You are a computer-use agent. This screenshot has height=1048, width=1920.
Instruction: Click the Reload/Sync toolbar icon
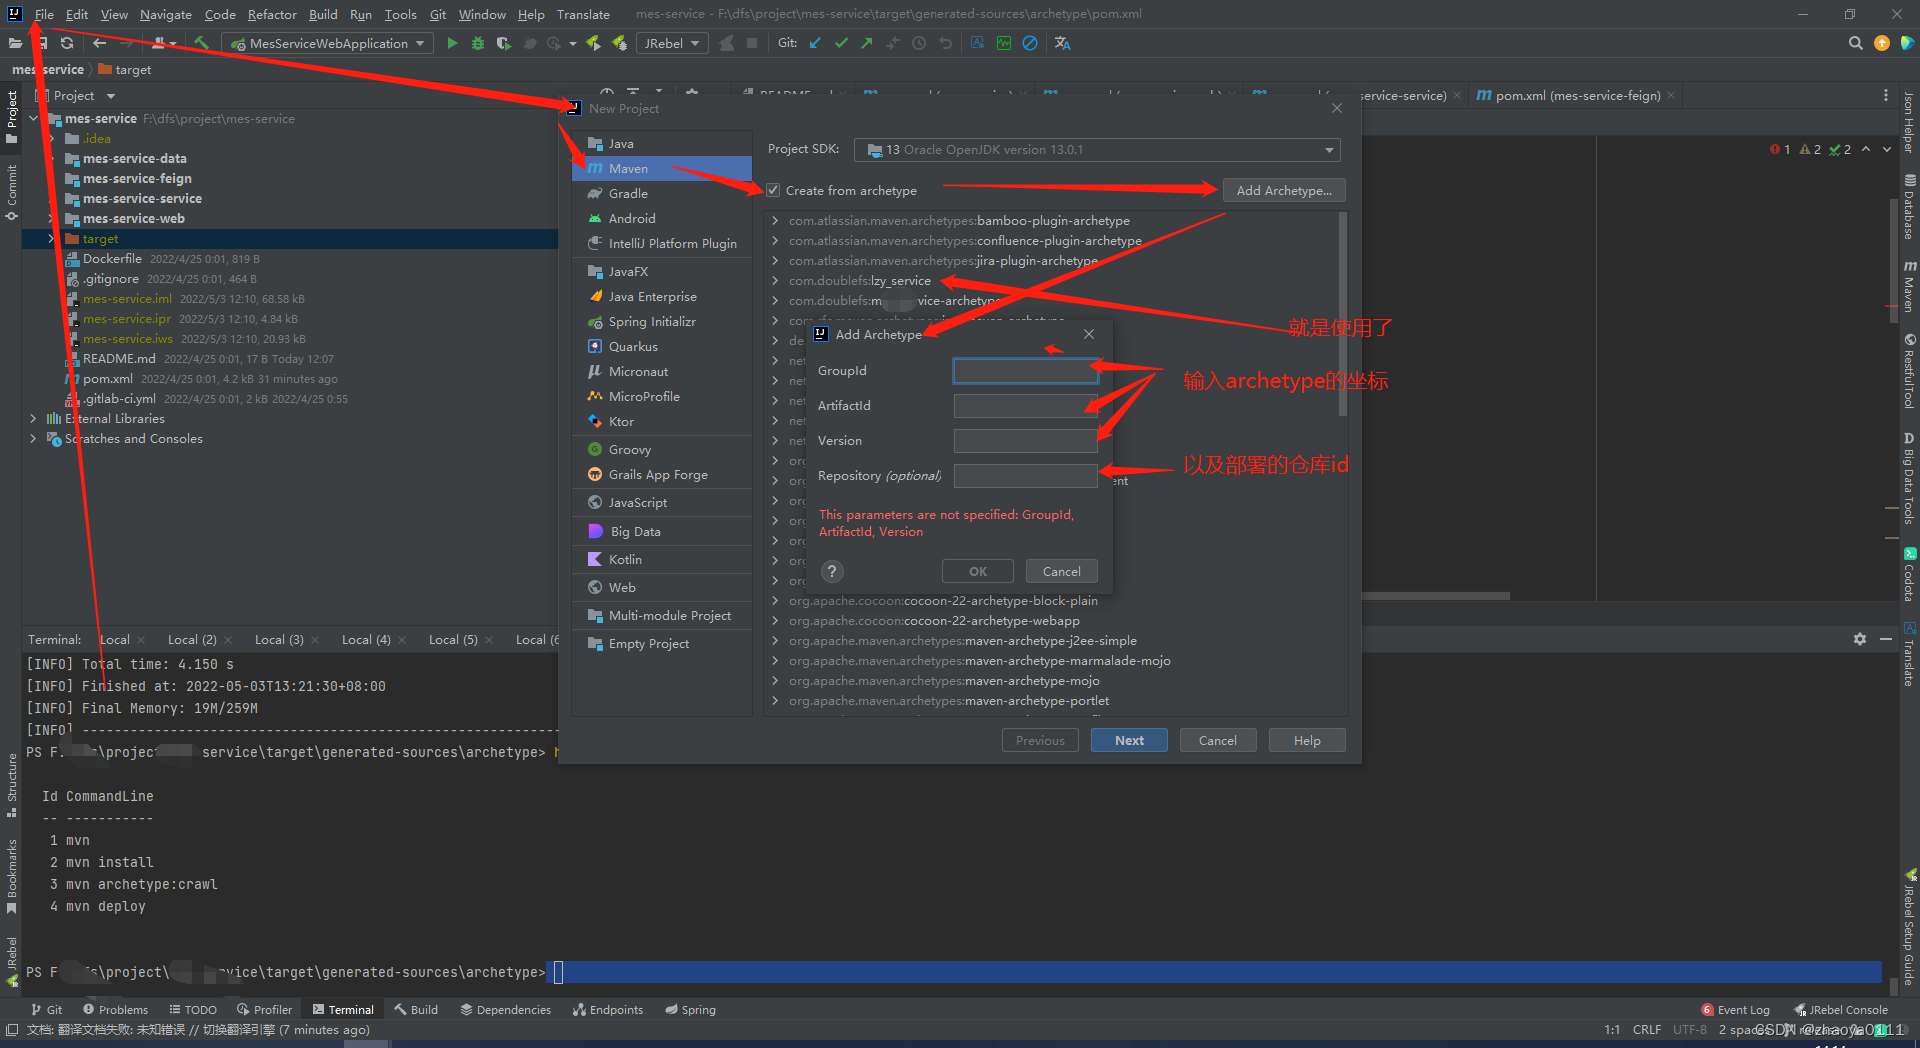[67, 43]
